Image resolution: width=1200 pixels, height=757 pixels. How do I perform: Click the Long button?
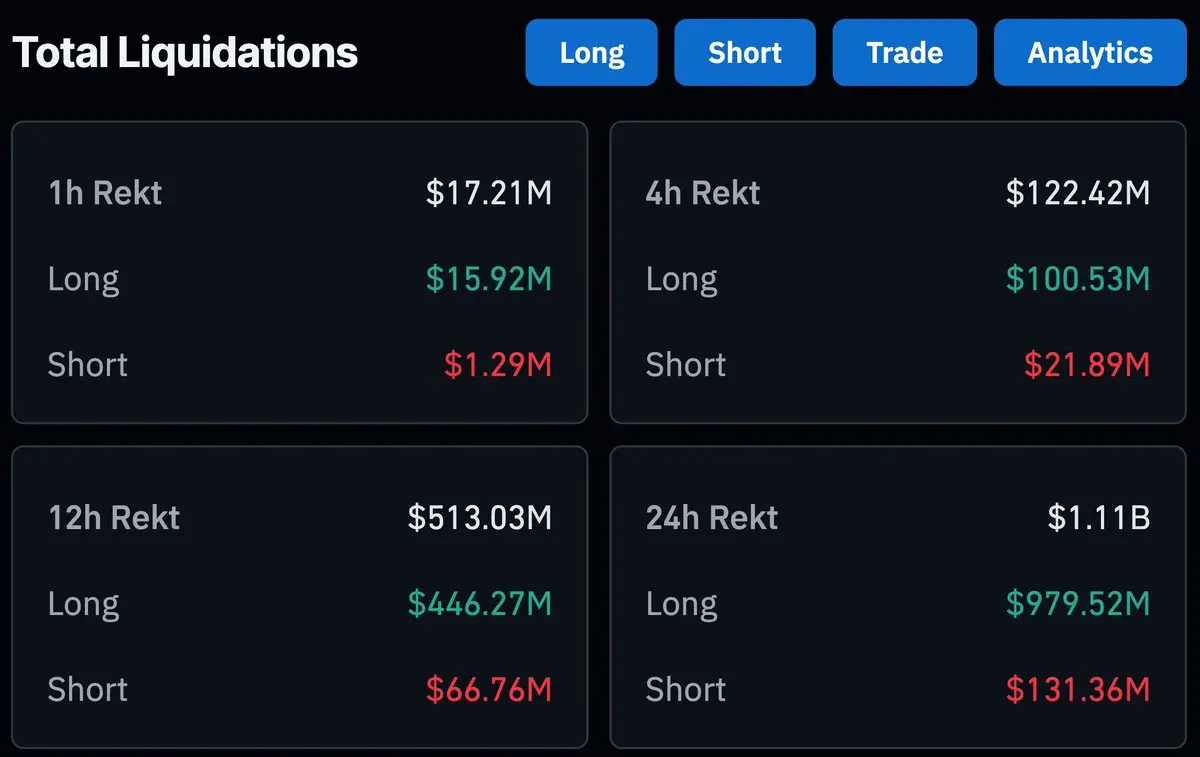tap(591, 52)
